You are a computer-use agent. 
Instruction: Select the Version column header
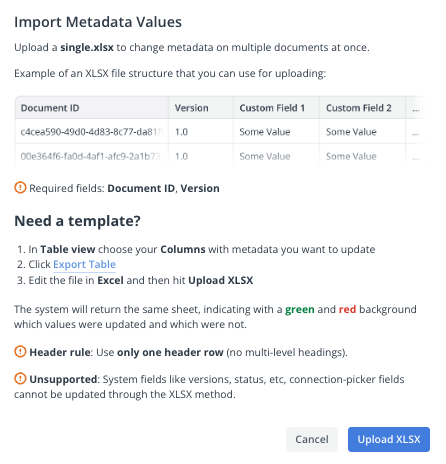tap(201, 108)
